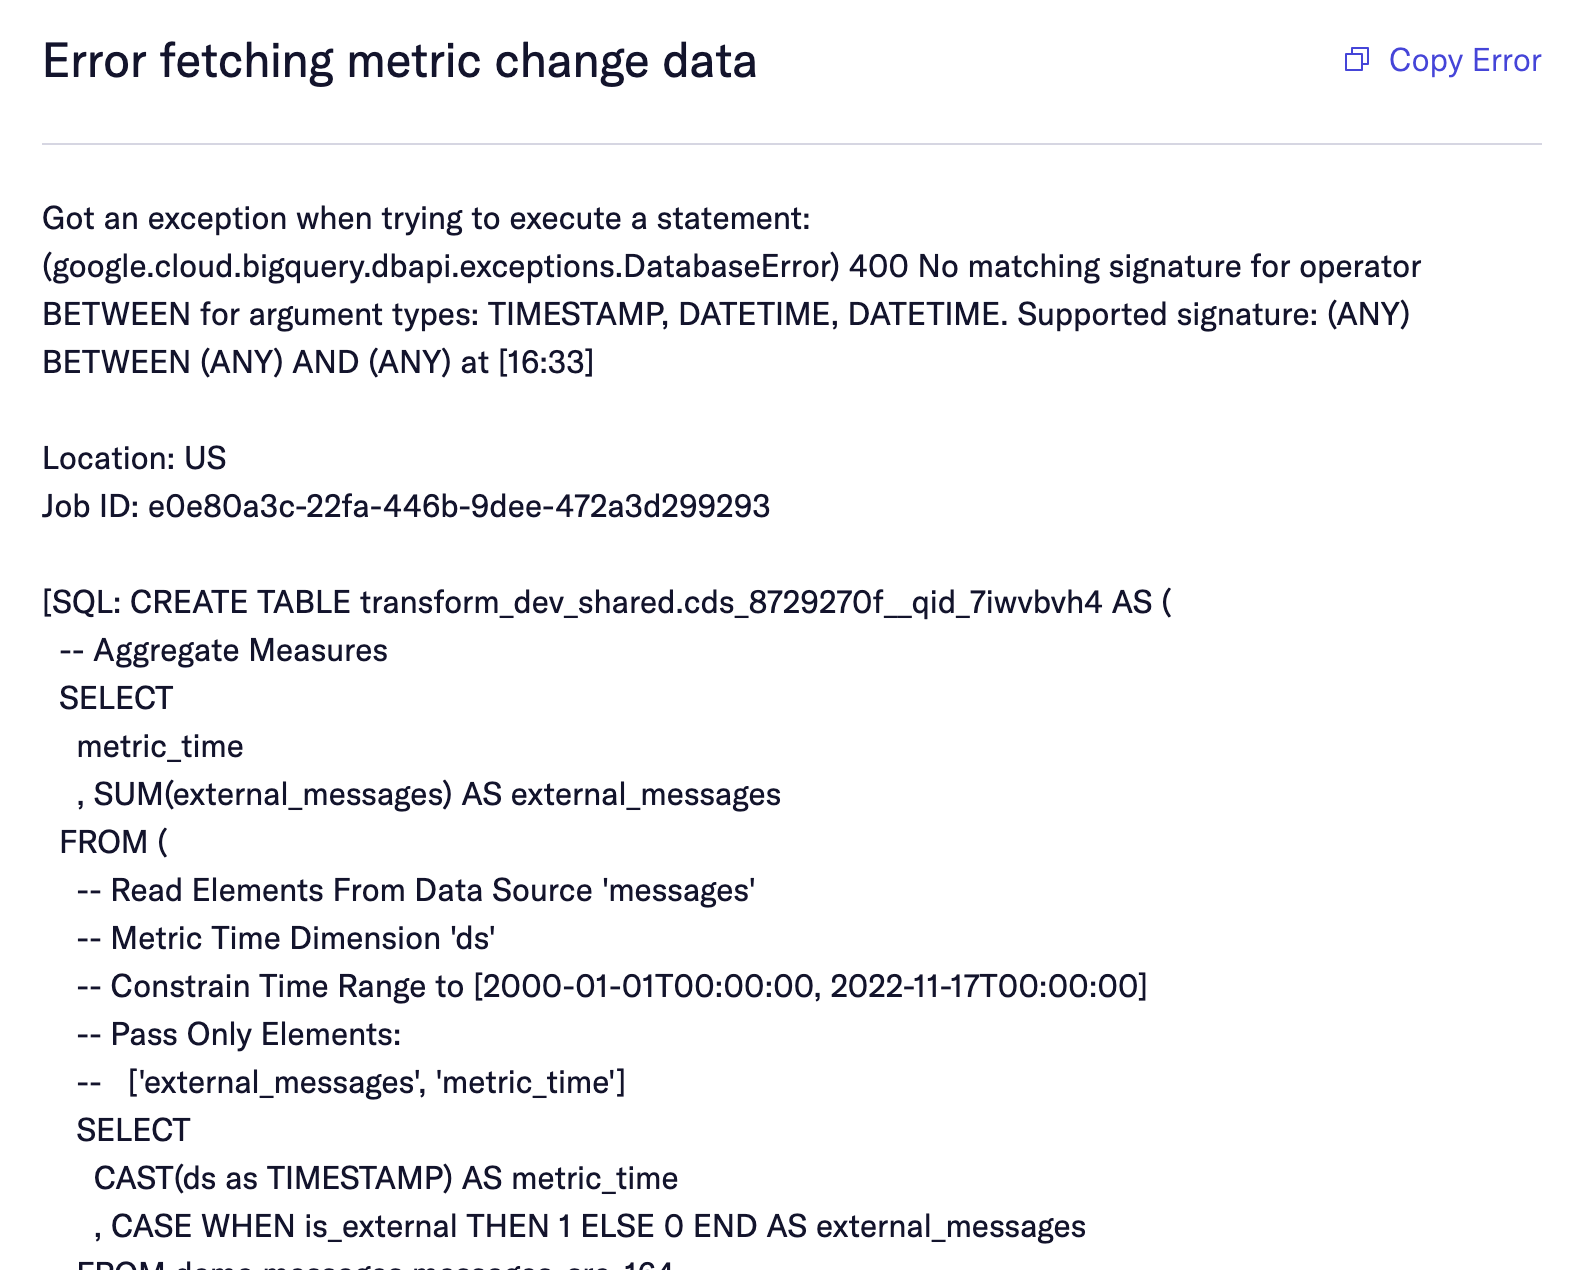Click the horizontal divider below the title
The image size is (1590, 1270).
(795, 142)
